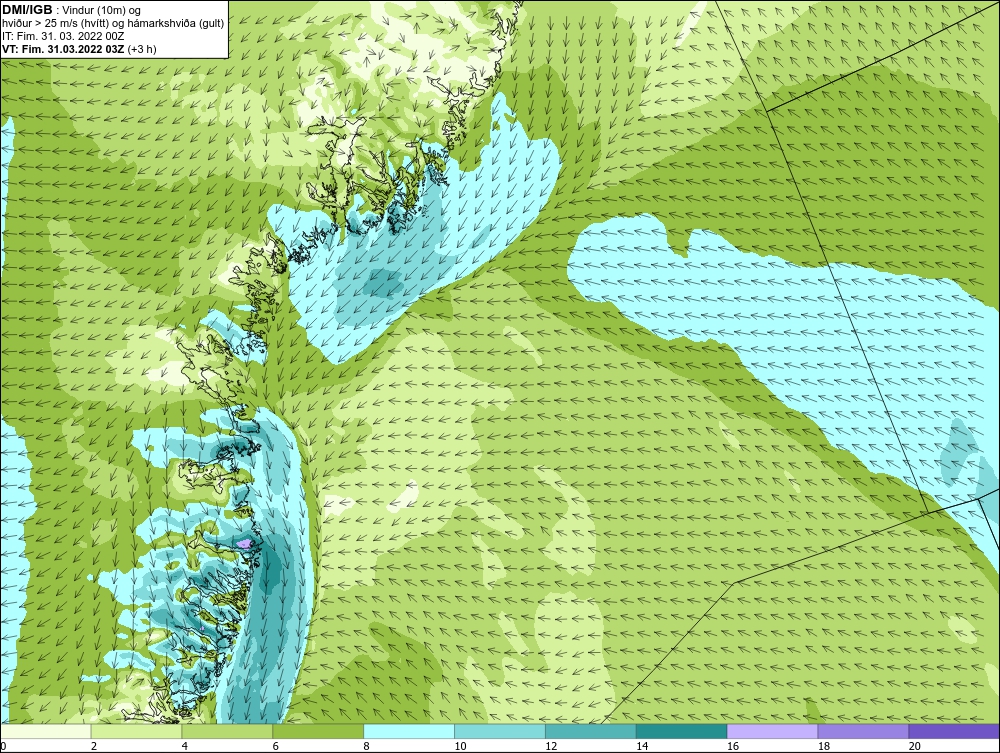Viewport: 1000px width, 753px height.
Task: Click the 0–2 m/s palest legend swatch
Action: pyautogui.click(x=46, y=731)
